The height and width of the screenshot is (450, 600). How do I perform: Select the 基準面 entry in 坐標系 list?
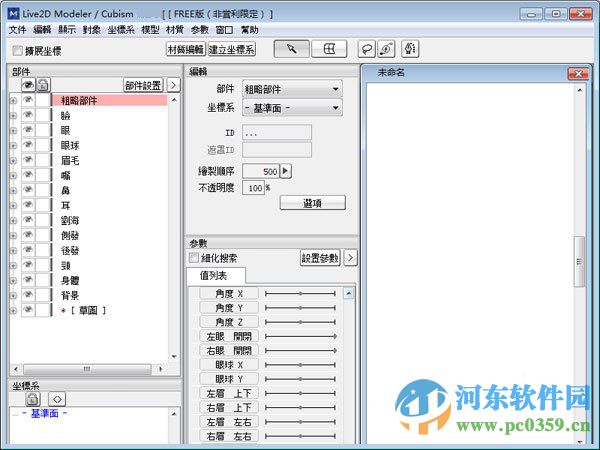tap(45, 414)
